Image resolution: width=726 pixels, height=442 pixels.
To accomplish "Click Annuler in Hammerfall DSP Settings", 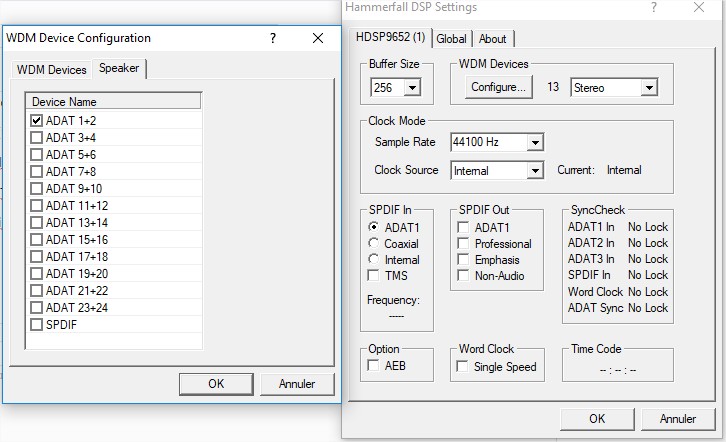I will coord(678,419).
